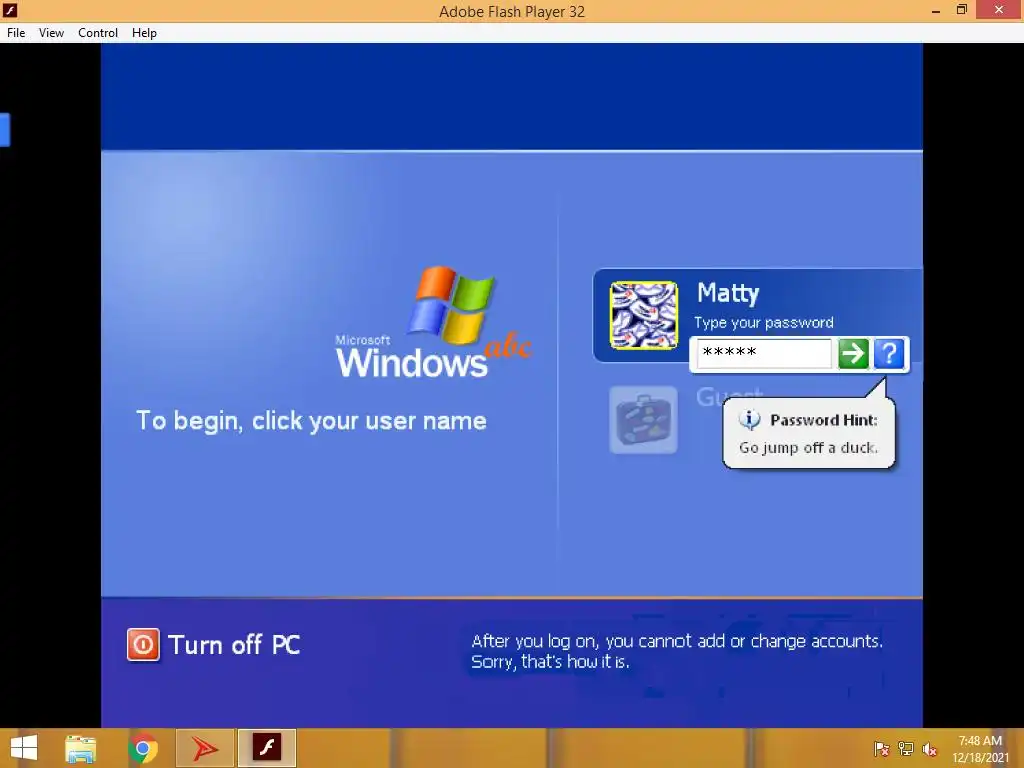Click the Flash Player title bar icon

point(10,10)
